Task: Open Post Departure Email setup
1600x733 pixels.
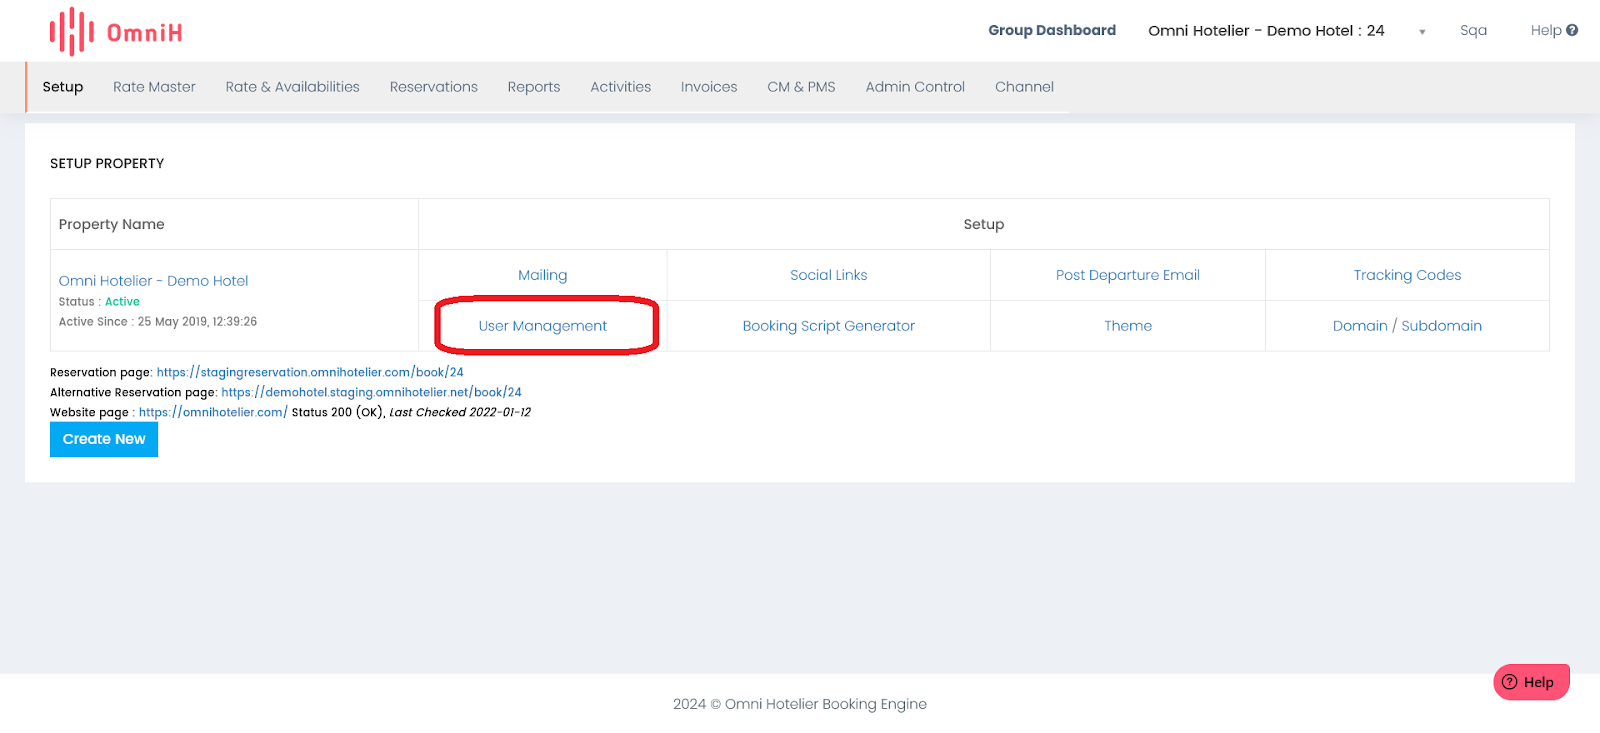Action: pos(1128,275)
